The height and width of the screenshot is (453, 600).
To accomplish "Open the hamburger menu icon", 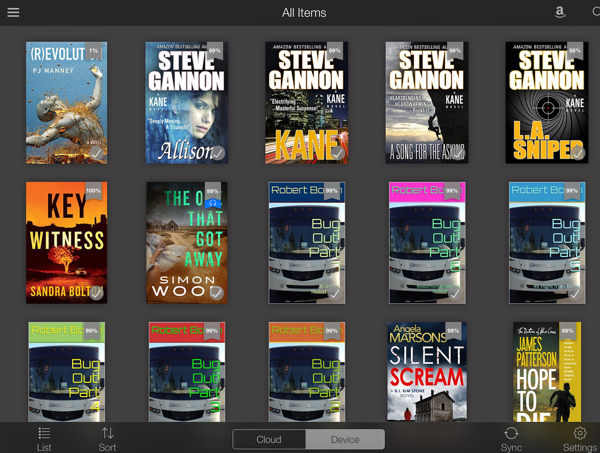I will point(13,13).
